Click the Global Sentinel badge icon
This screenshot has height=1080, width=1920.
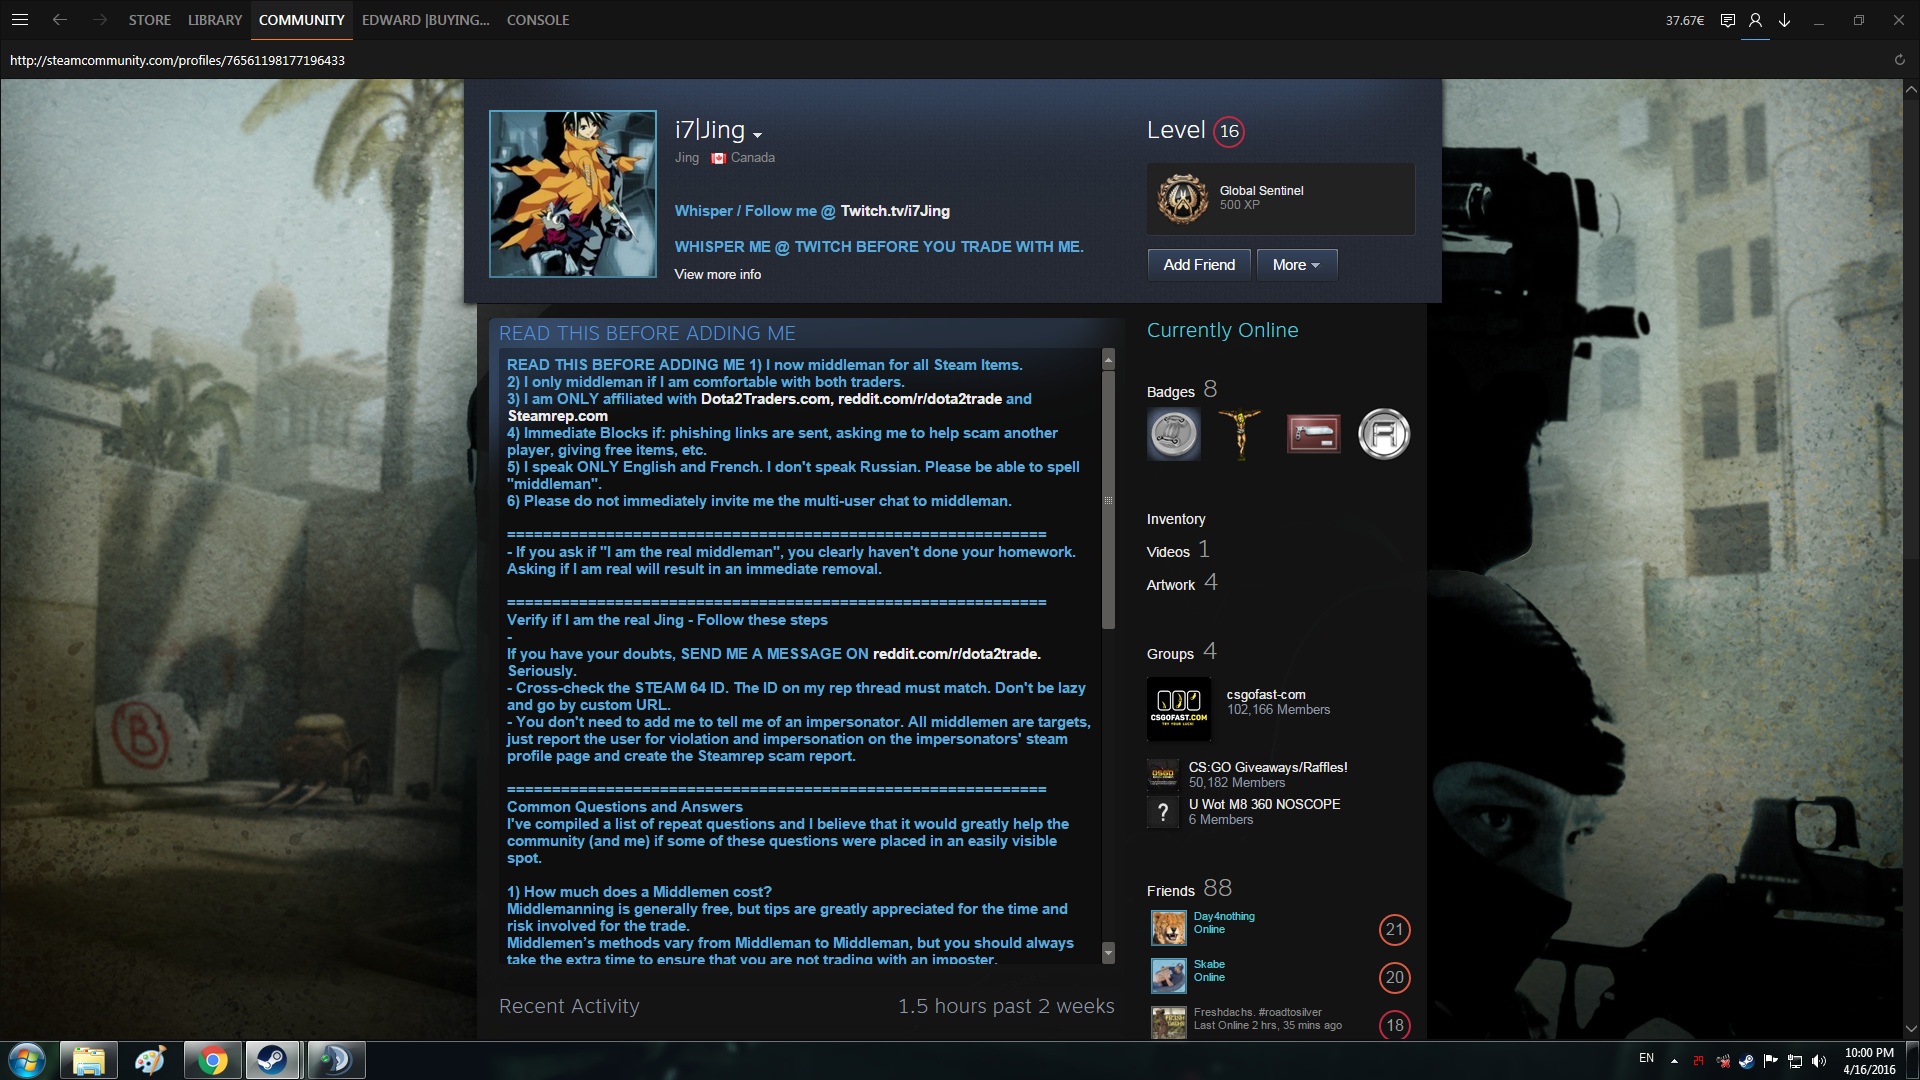click(x=1182, y=198)
